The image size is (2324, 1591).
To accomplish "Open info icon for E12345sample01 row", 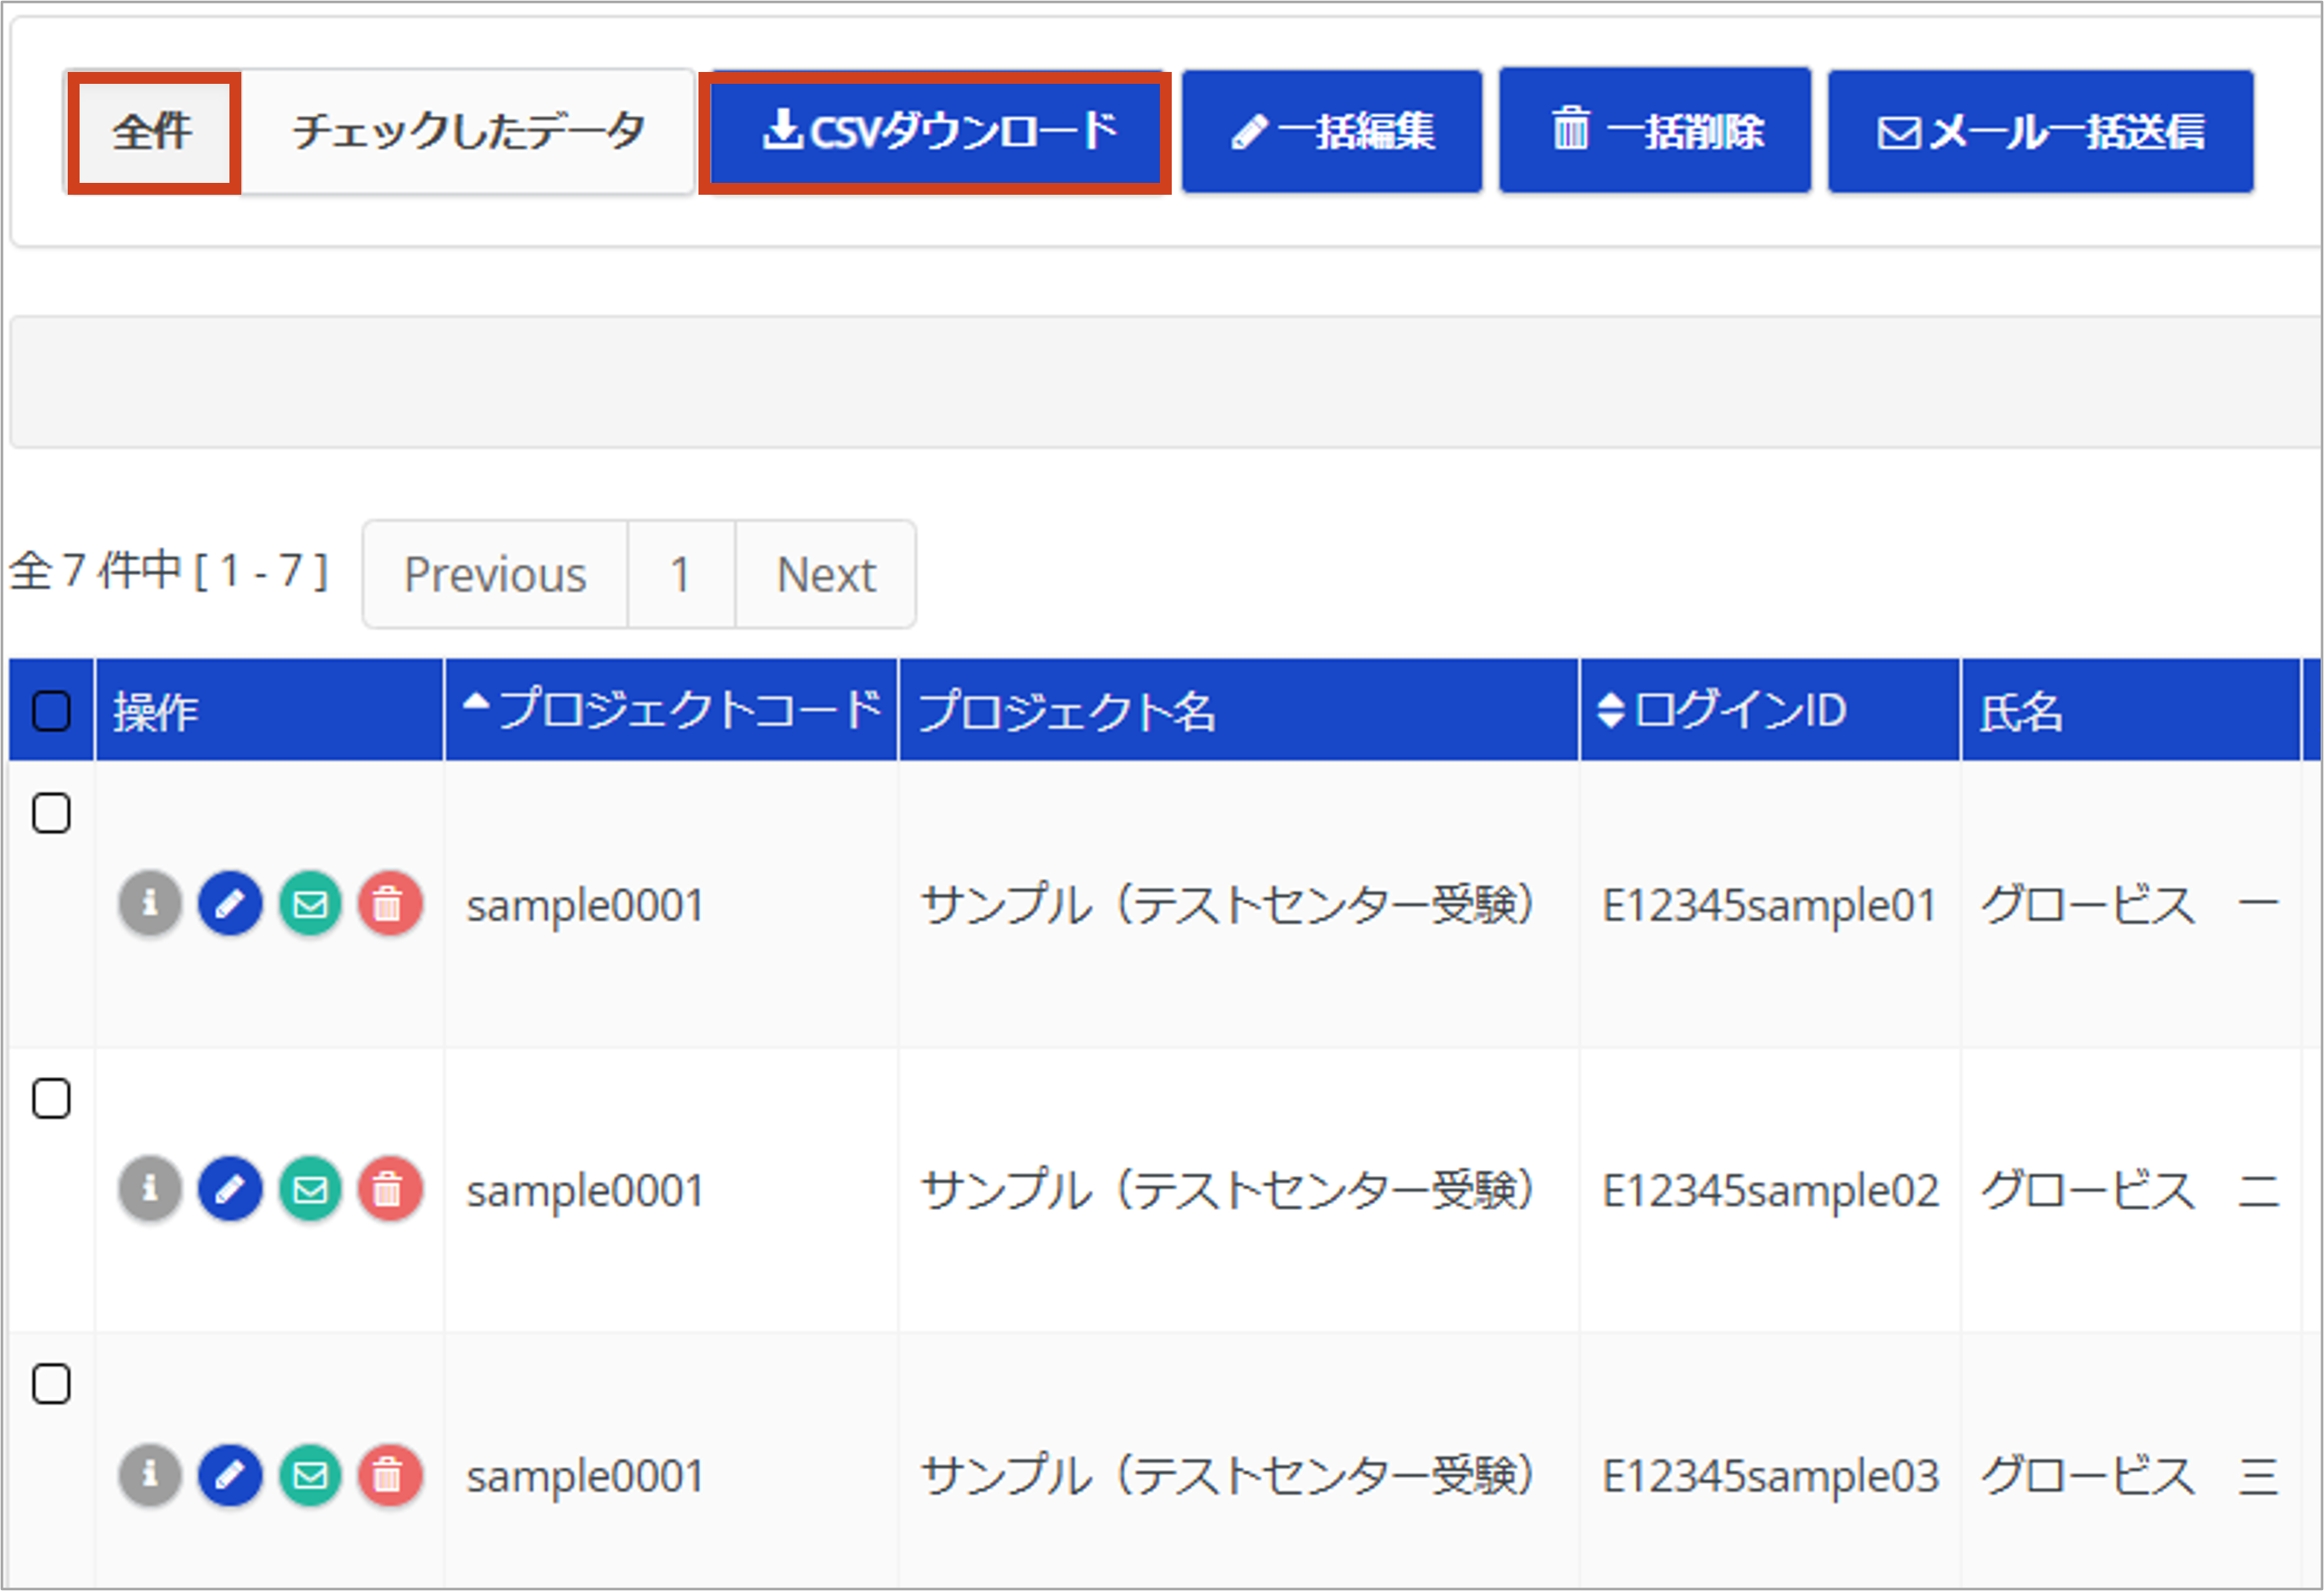I will click(150, 904).
